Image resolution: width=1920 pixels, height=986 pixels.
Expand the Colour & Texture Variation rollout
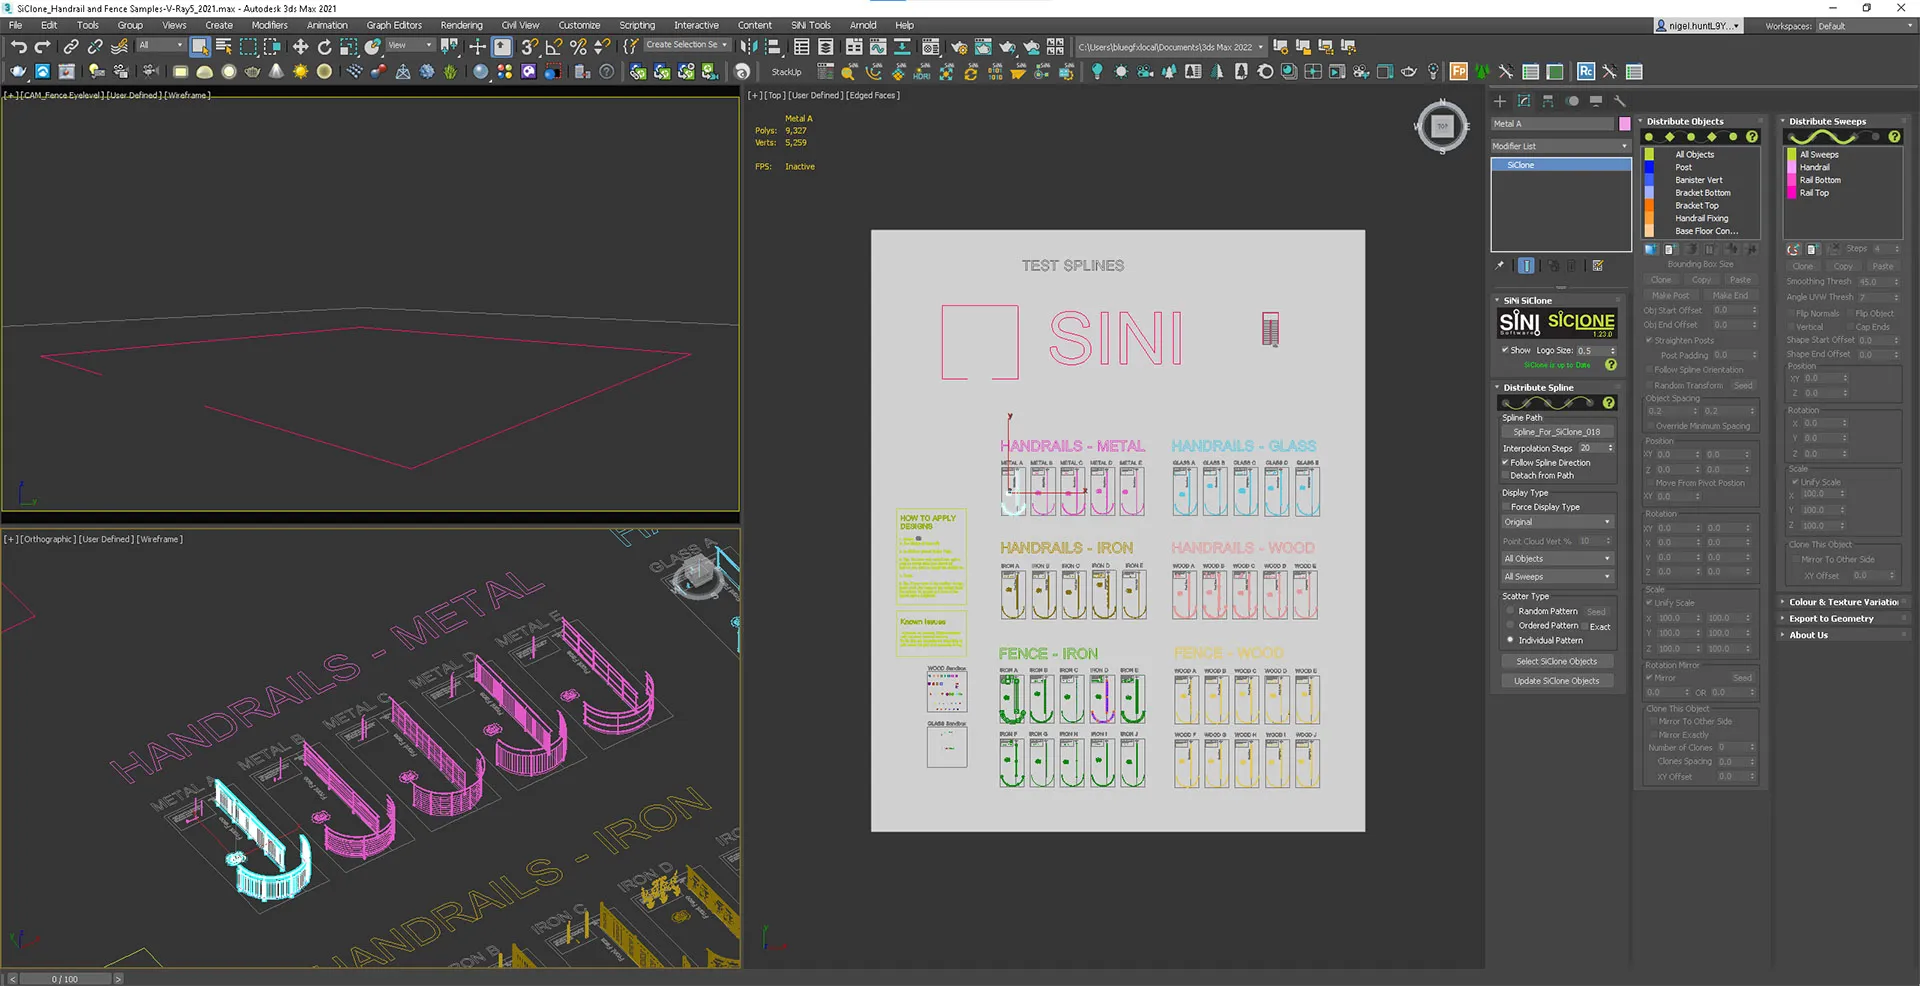coord(1843,602)
